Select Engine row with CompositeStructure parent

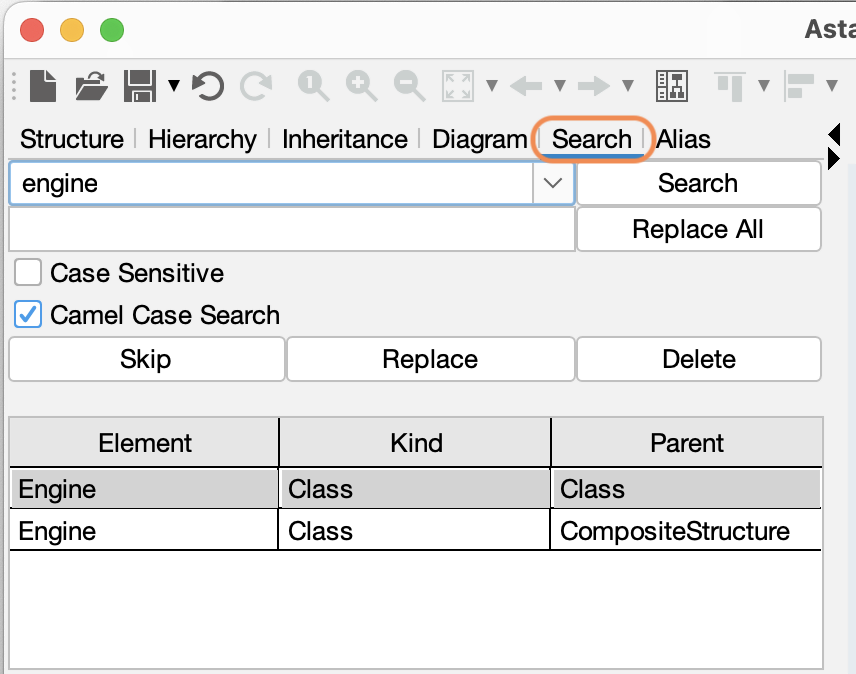tap(415, 530)
